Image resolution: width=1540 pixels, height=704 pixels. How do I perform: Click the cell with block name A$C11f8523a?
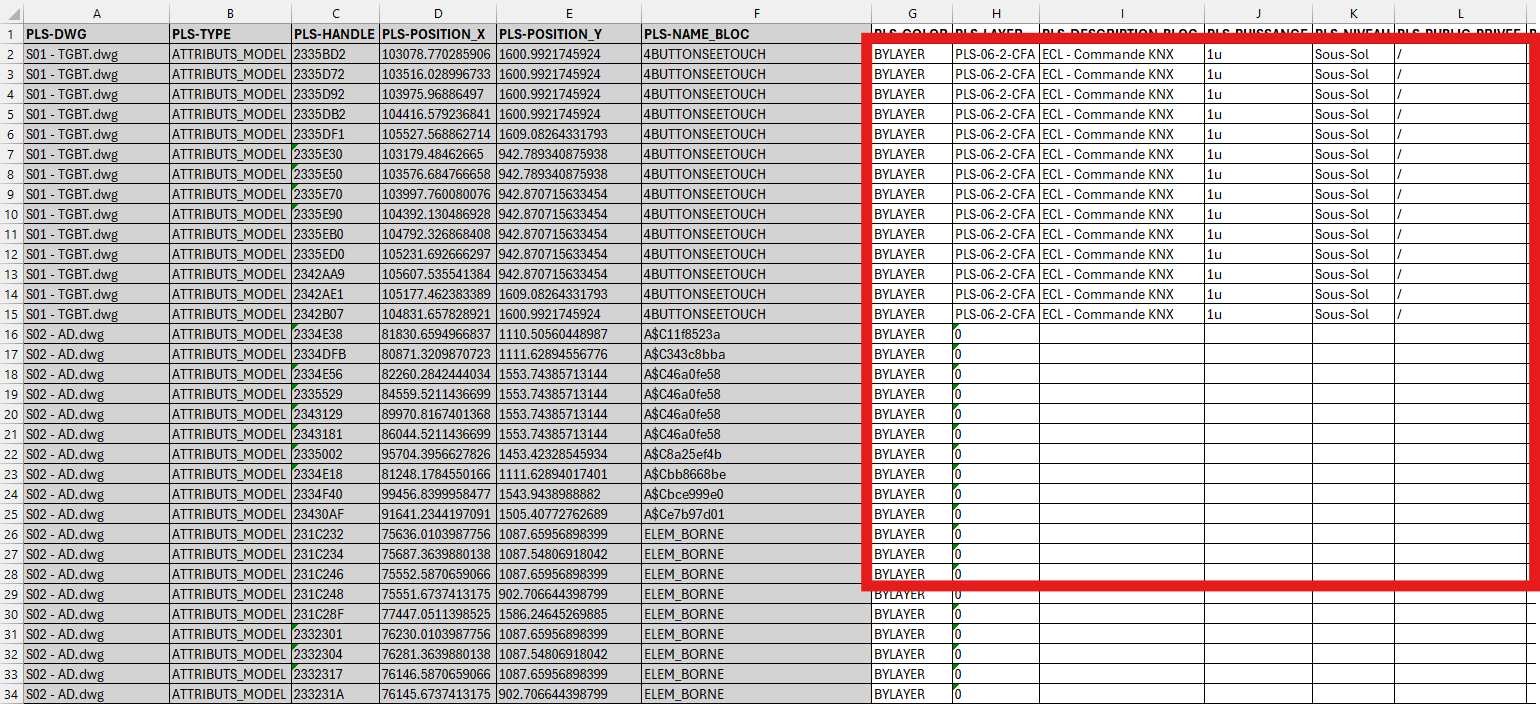point(756,334)
